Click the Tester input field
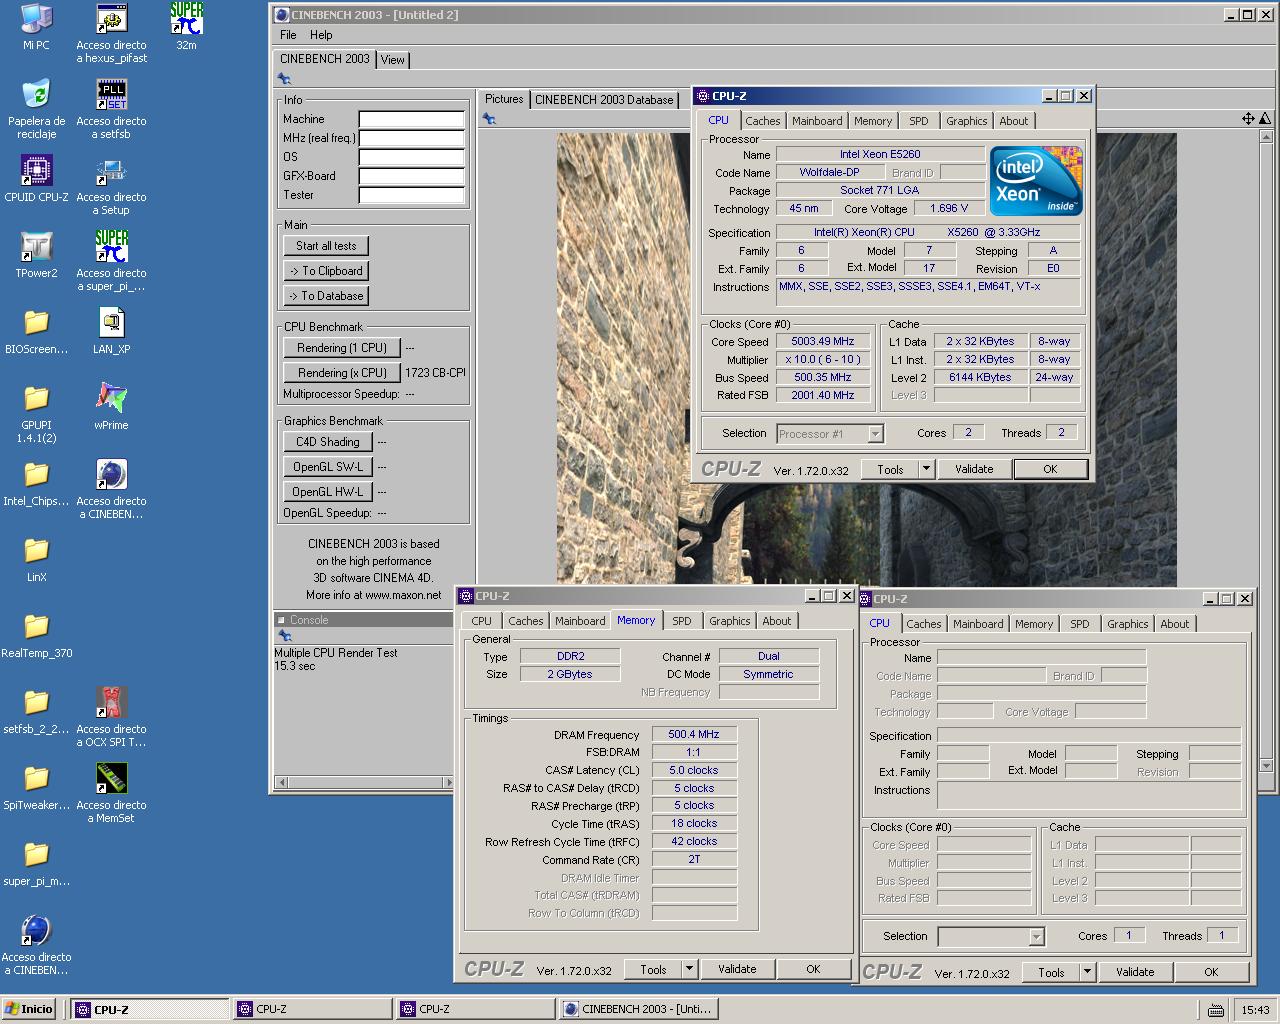Viewport: 1280px width, 1024px height. (x=411, y=195)
